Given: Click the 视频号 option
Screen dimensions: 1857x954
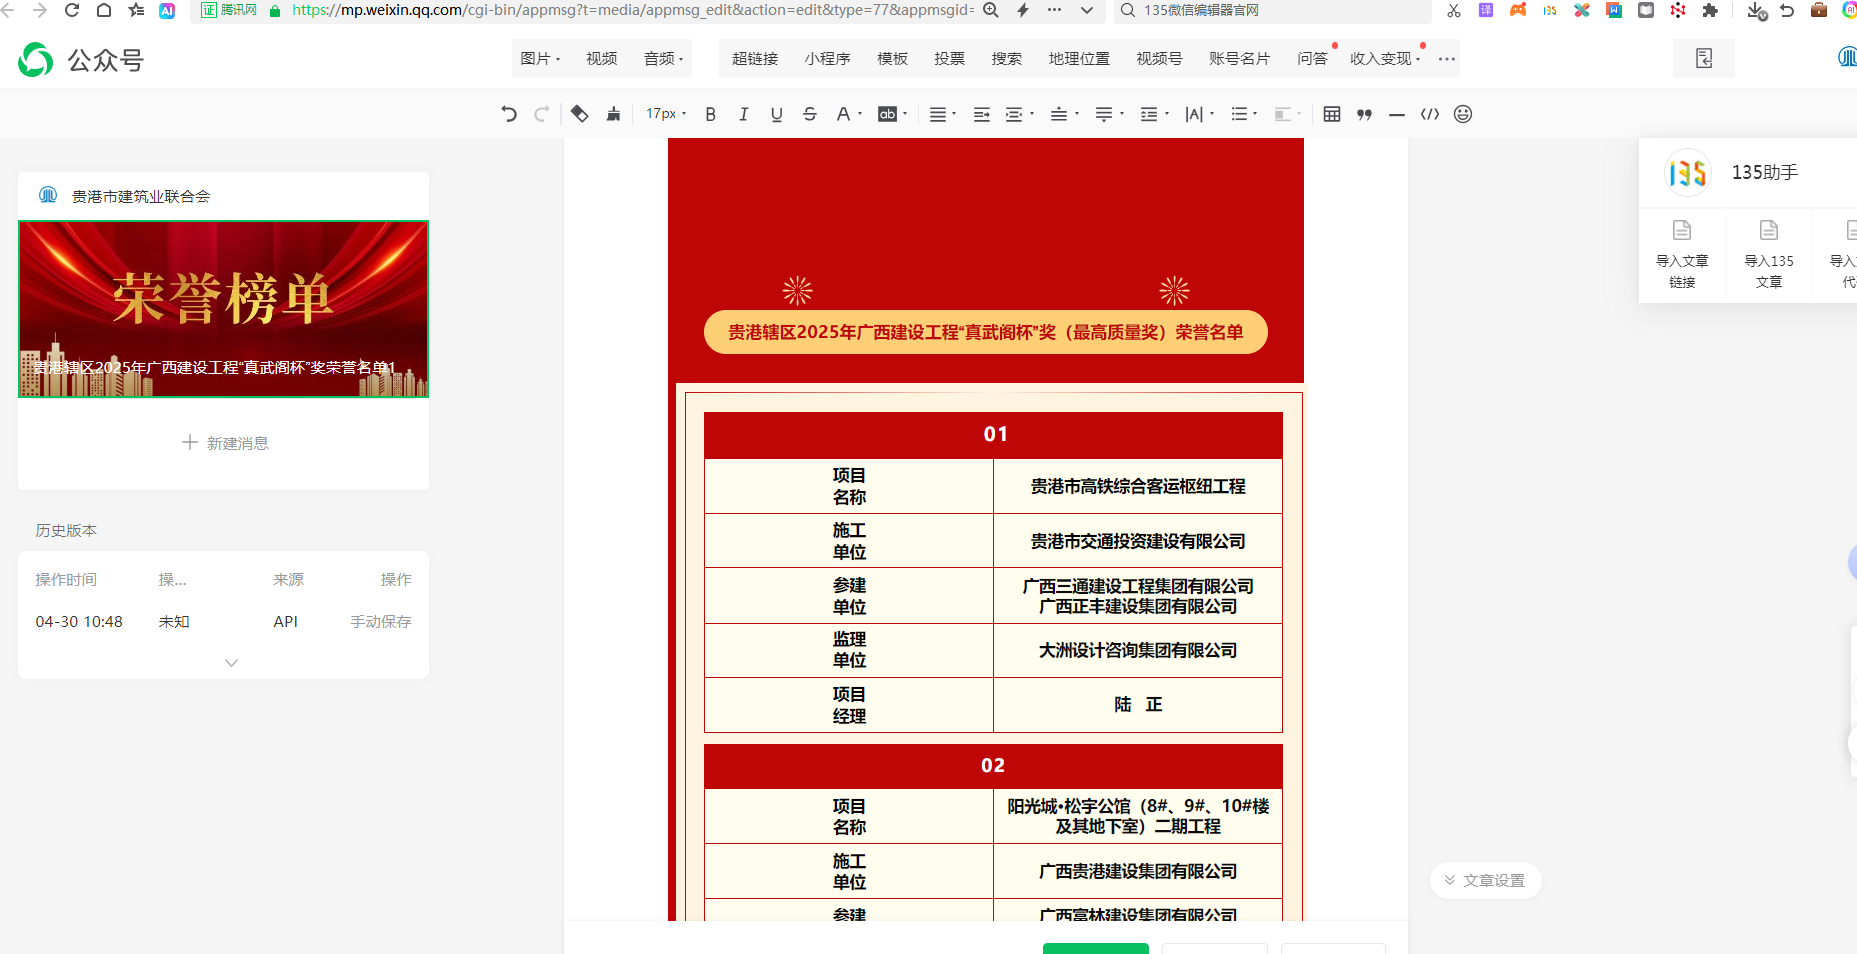Looking at the screenshot, I should point(1159,58).
